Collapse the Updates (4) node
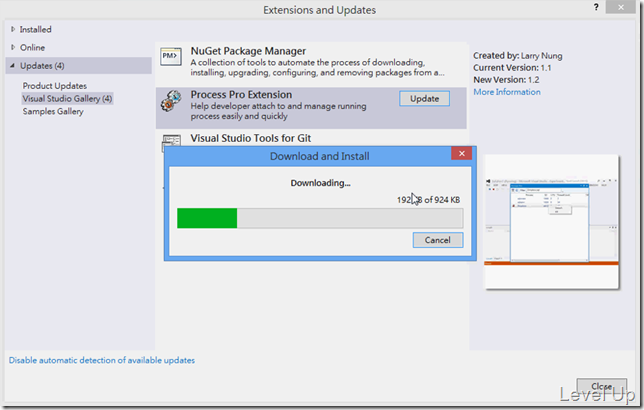The width and height of the screenshot is (644, 410). pos(12,65)
